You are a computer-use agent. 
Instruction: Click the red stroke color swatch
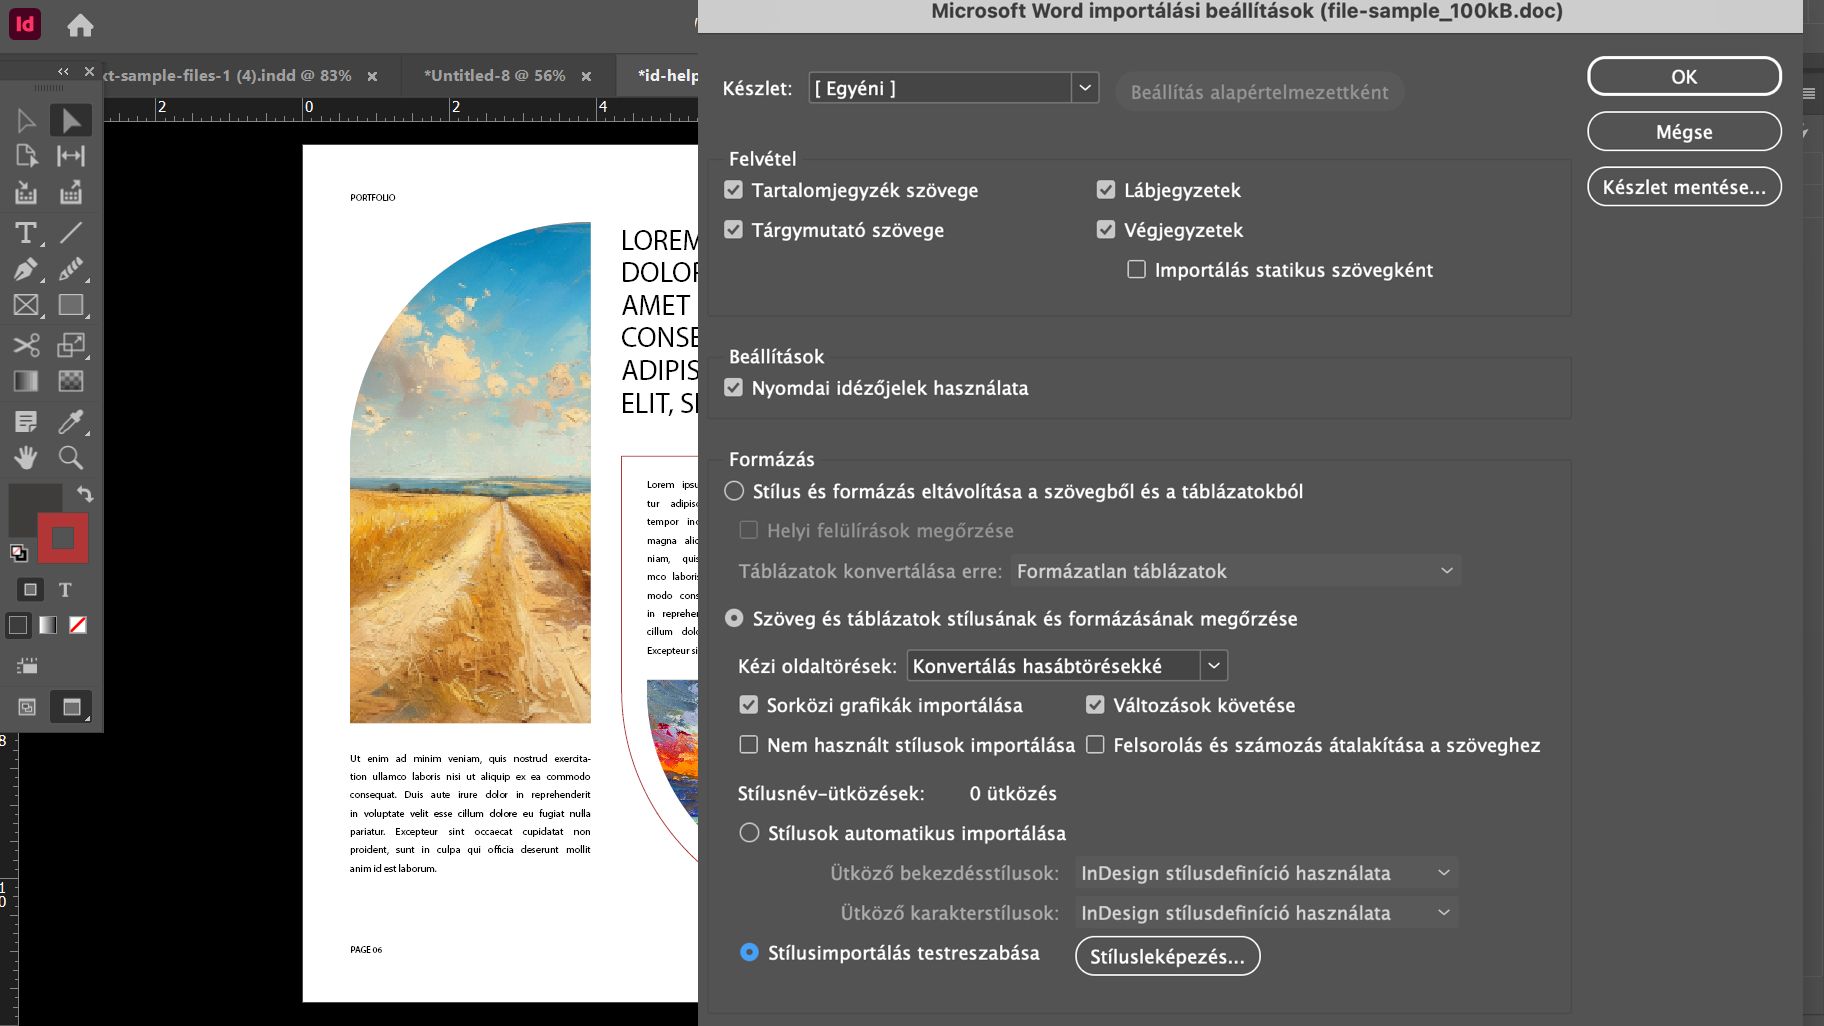(x=63, y=538)
